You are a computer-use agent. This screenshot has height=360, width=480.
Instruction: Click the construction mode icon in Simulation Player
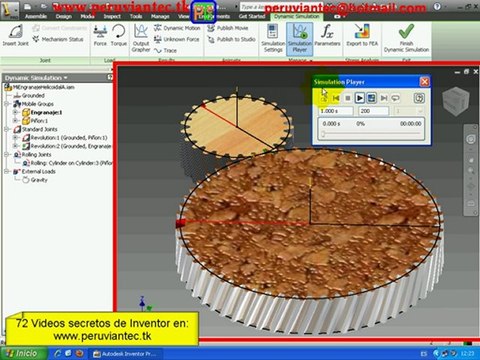click(x=324, y=98)
